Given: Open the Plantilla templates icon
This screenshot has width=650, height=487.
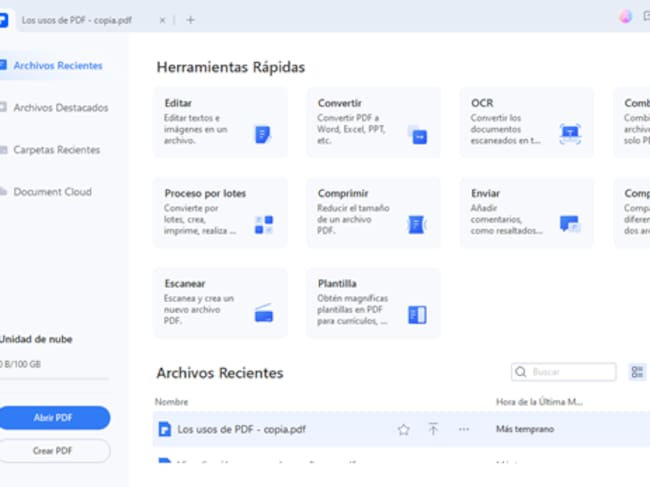Looking at the screenshot, I should [x=417, y=314].
